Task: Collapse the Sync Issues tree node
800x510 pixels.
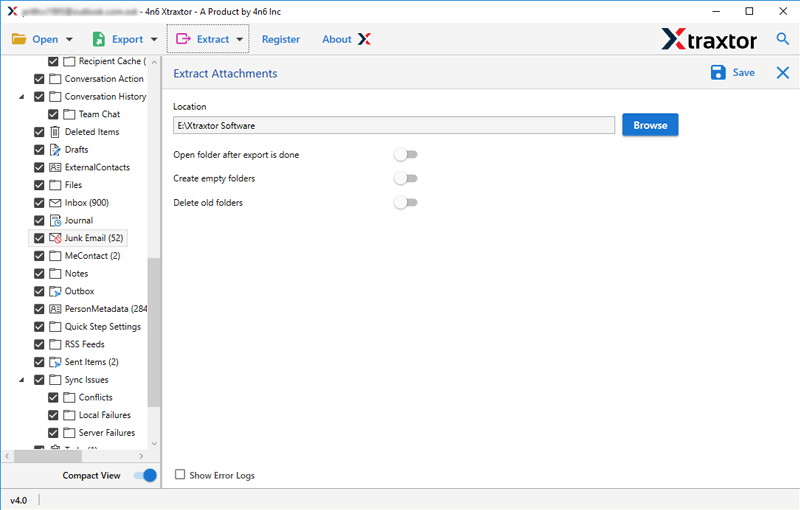Action: click(x=21, y=380)
